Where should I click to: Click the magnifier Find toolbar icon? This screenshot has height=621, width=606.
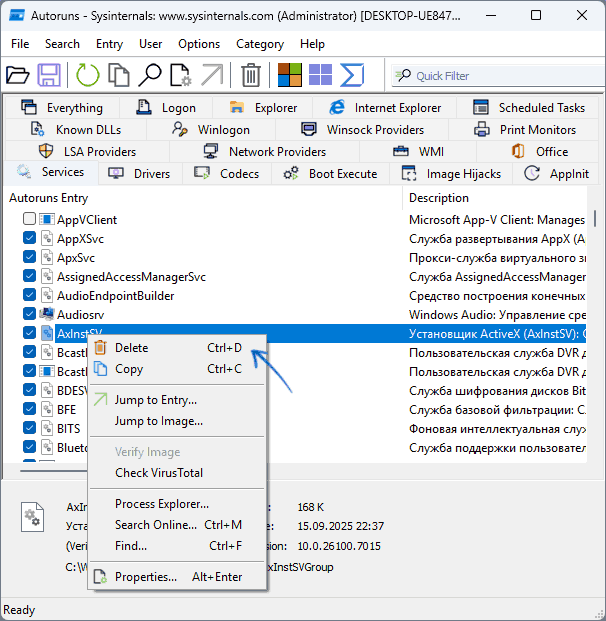click(150, 75)
